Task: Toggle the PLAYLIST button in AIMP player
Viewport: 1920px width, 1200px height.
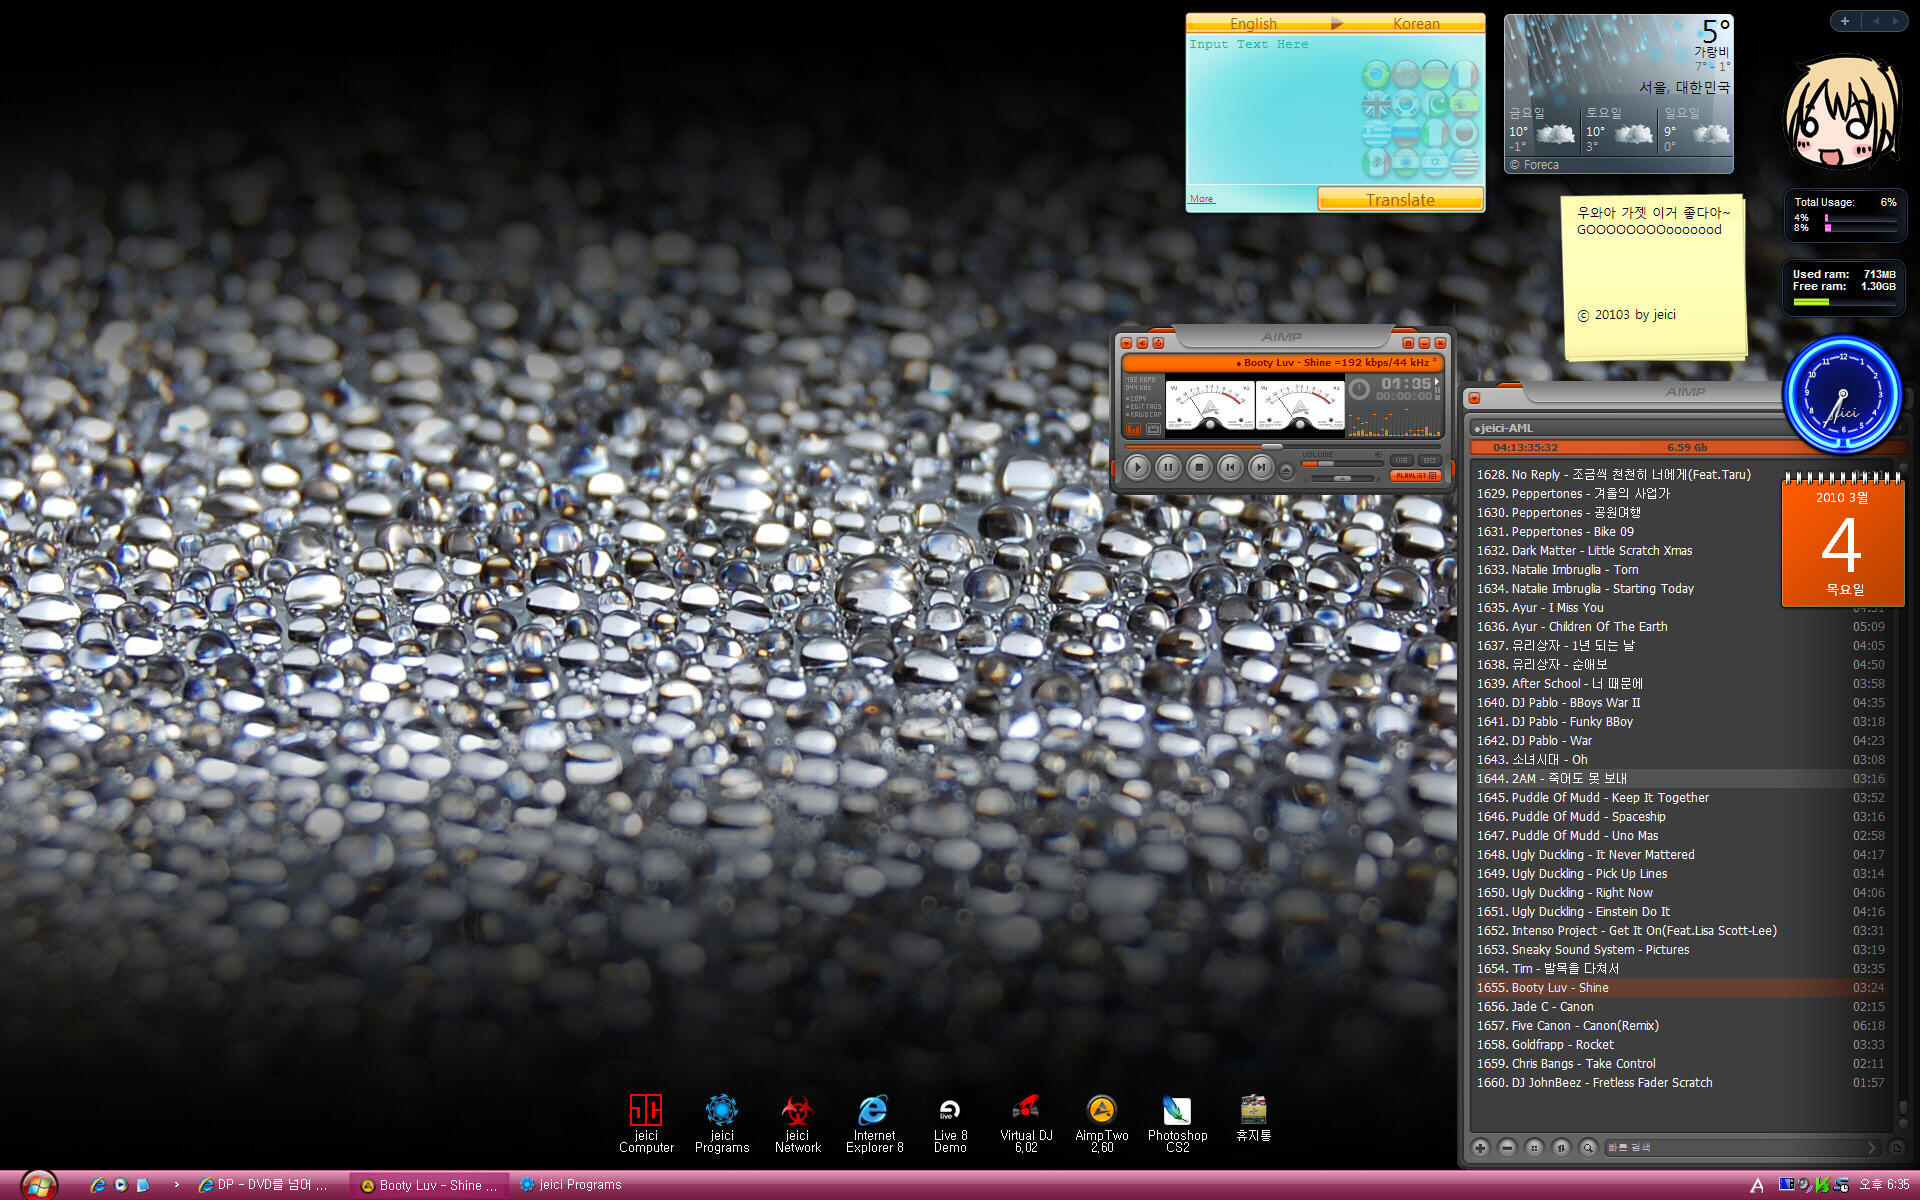Action: click(x=1415, y=476)
